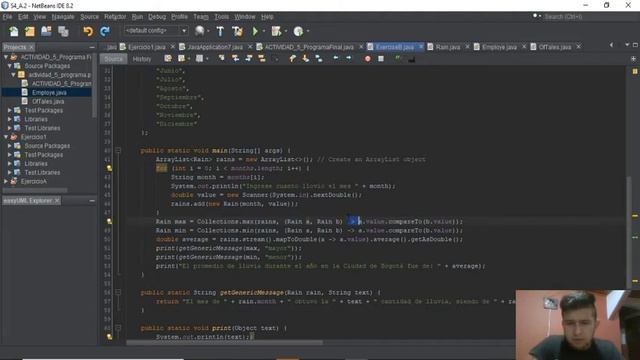Switch to the Rain.java tab
Screen dimensions: 640x360
[448, 47]
